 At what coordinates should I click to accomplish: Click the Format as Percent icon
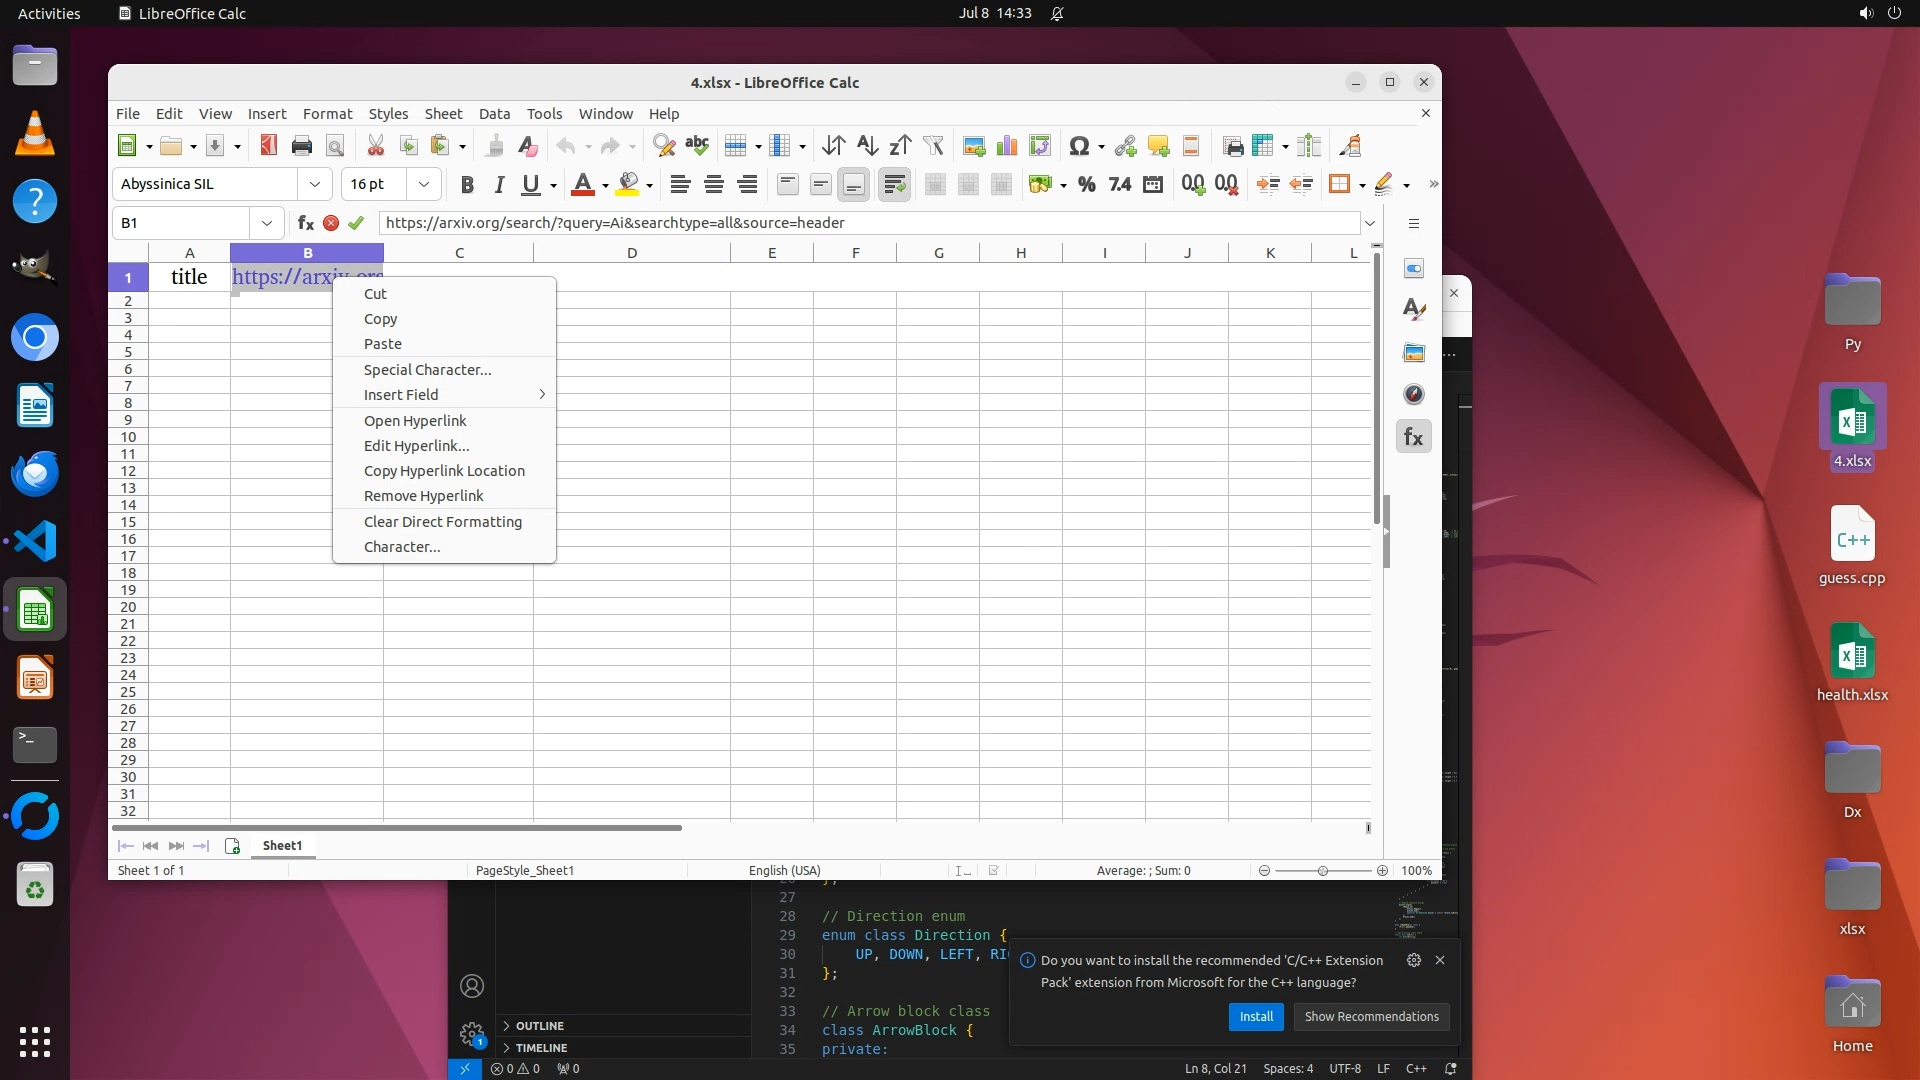click(1087, 184)
